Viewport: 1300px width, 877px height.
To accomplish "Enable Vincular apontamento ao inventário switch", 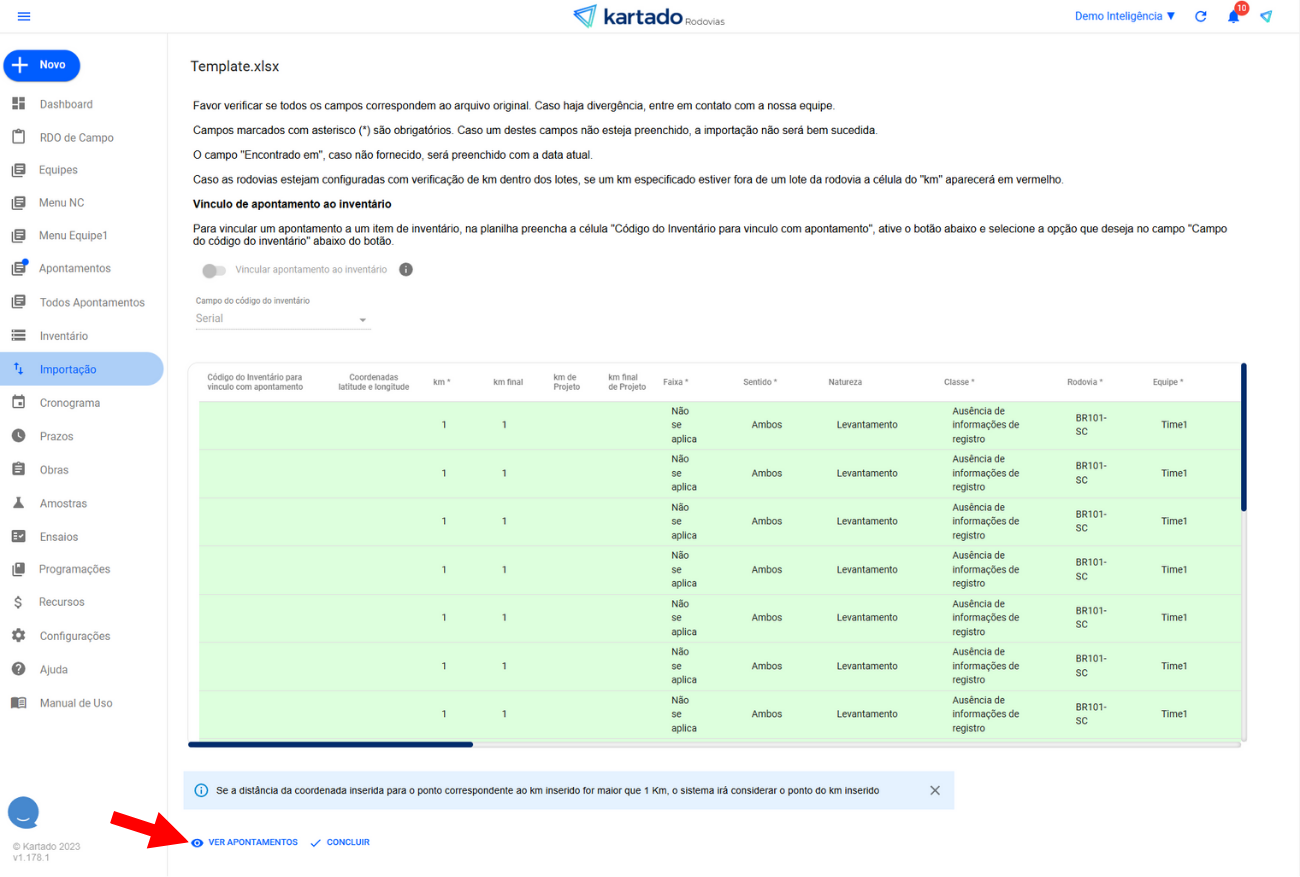I will tap(212, 270).
